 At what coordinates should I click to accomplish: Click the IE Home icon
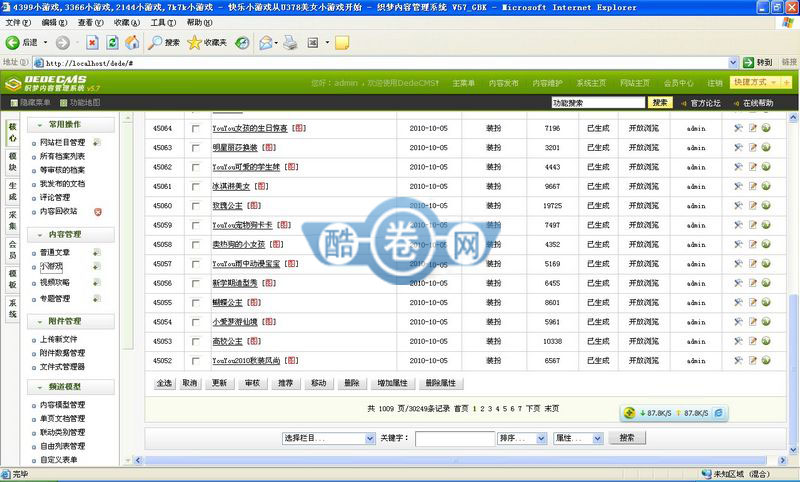132,42
